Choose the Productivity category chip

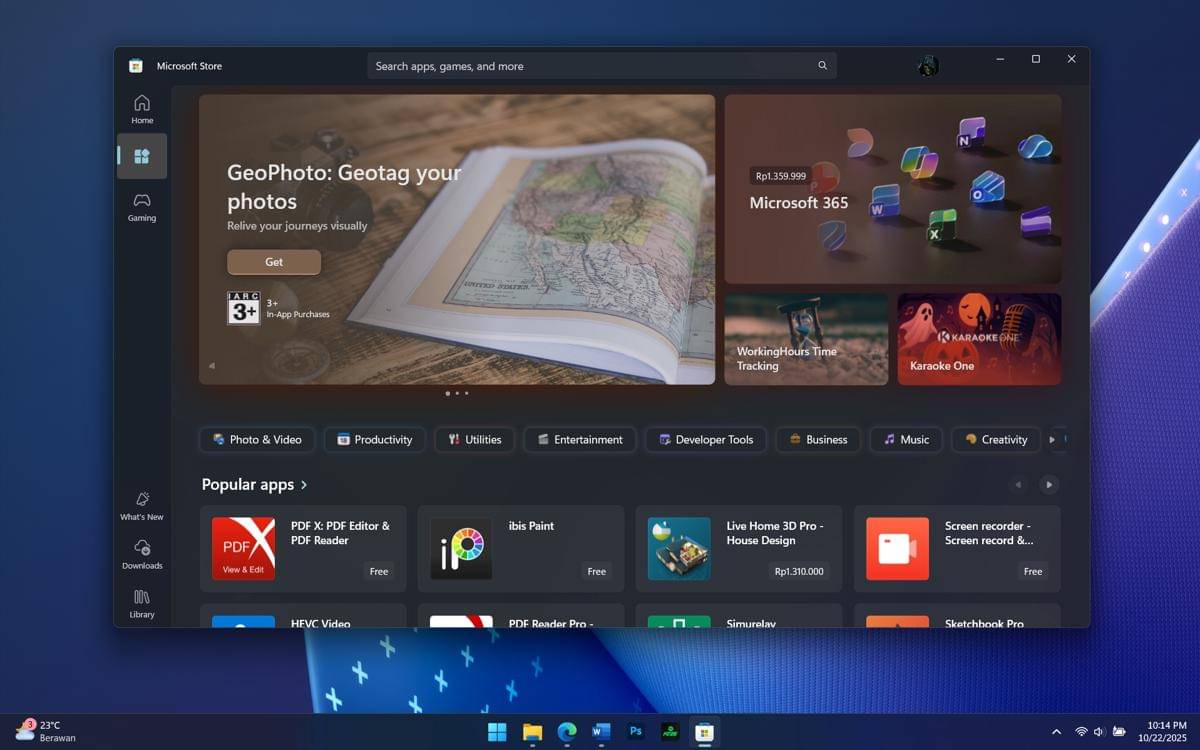click(x=375, y=440)
